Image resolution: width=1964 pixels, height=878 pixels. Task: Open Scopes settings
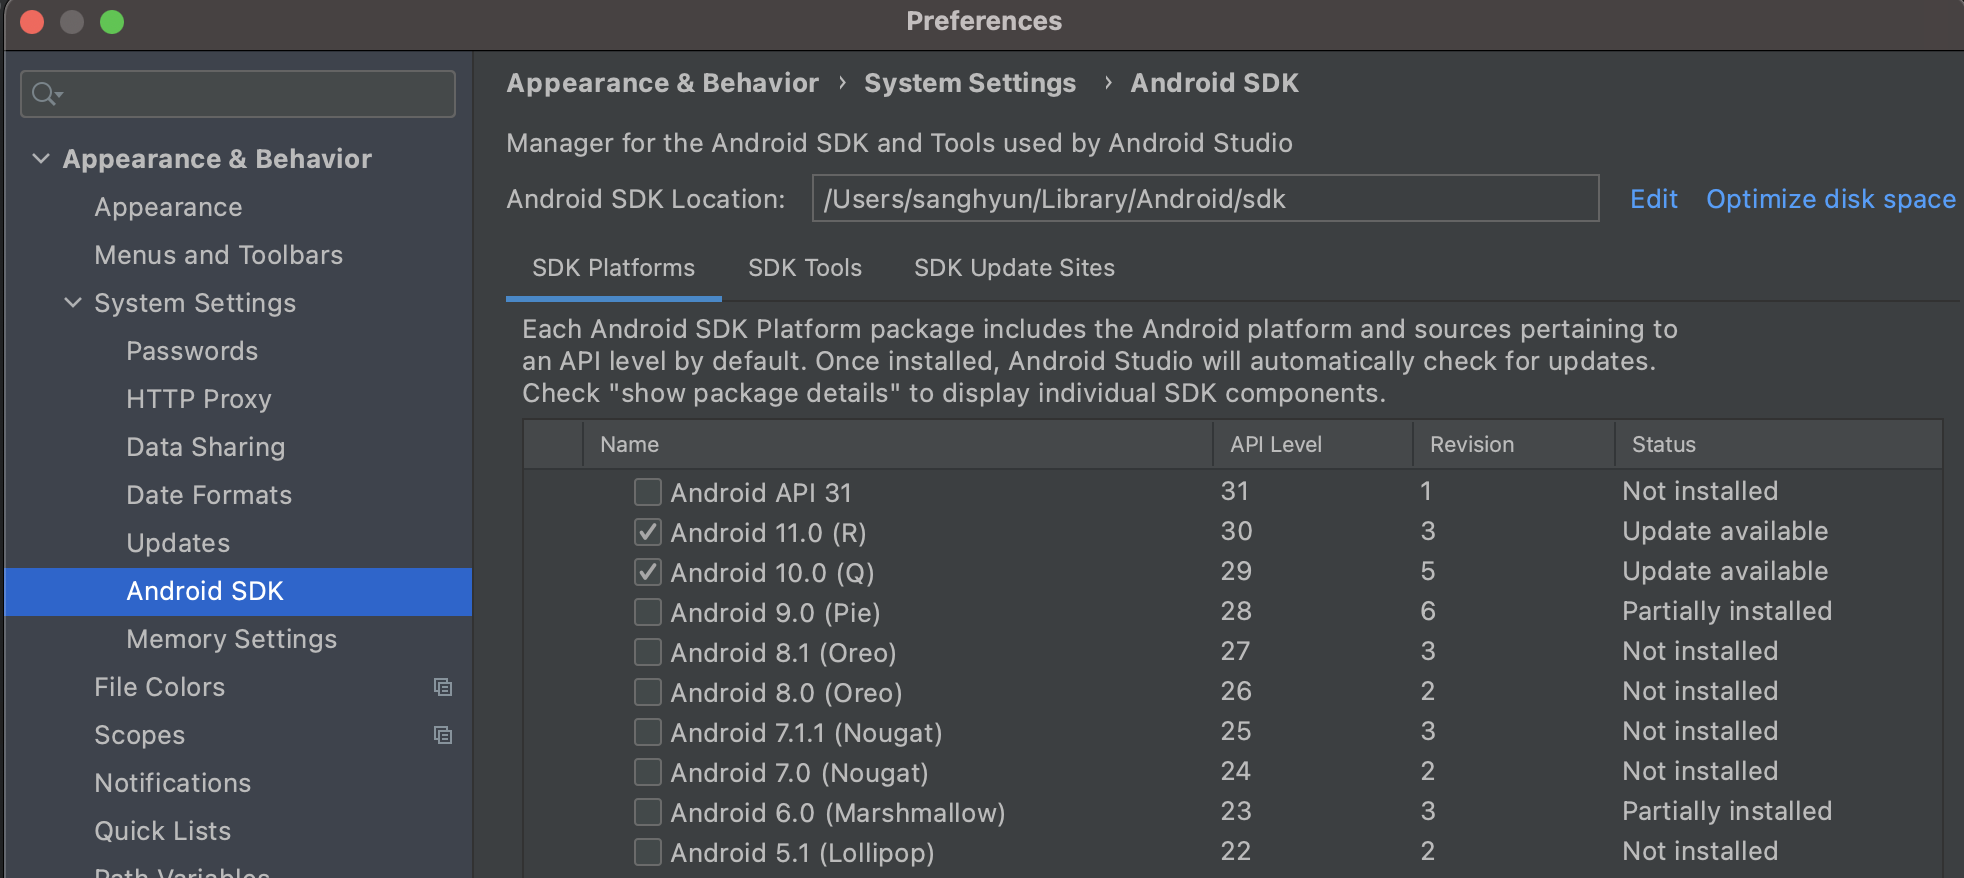(140, 735)
